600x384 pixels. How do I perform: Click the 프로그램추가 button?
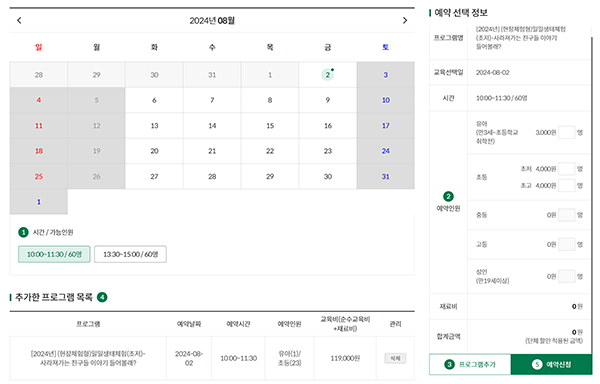click(470, 364)
